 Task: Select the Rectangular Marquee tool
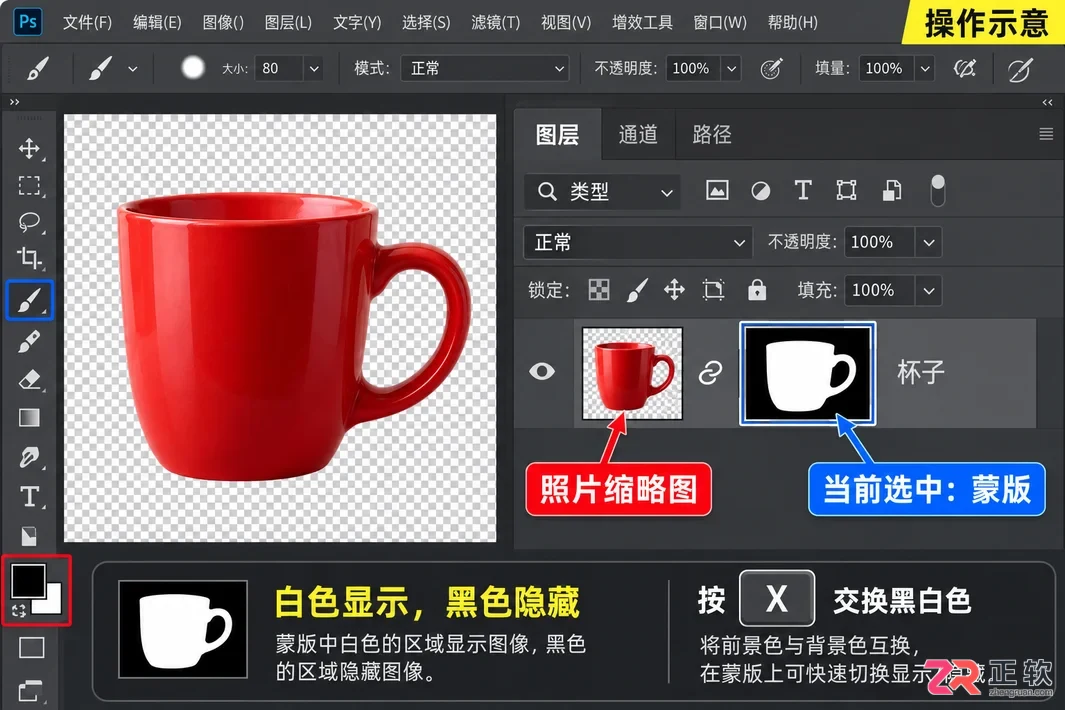29,185
